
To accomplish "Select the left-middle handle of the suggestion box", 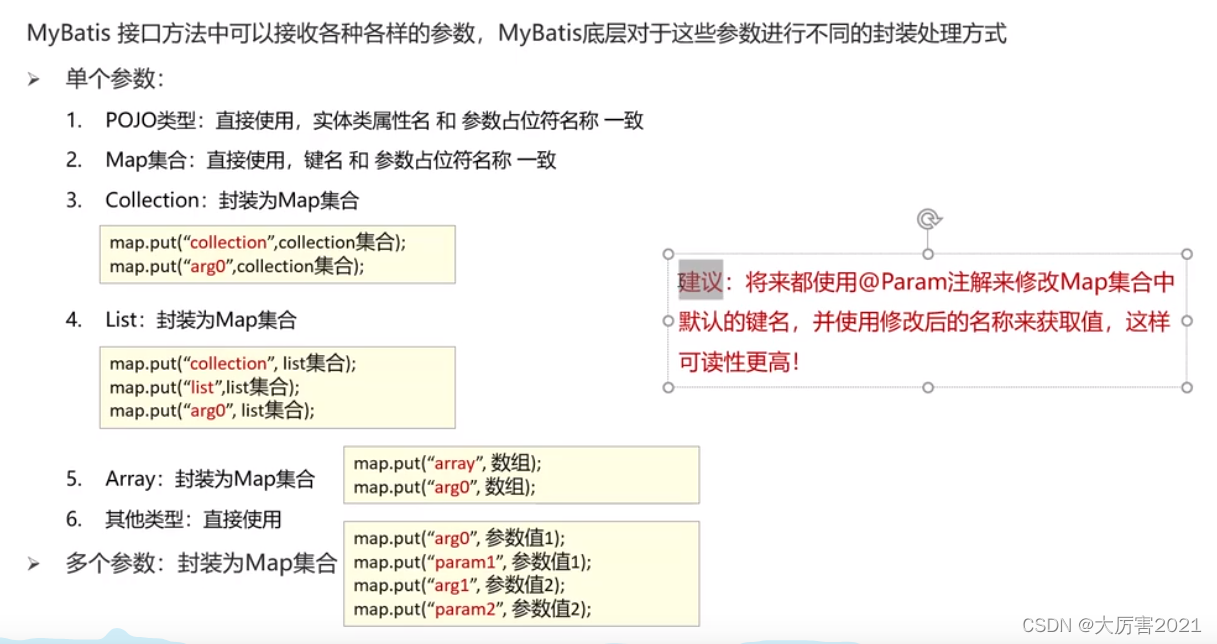I will (668, 320).
